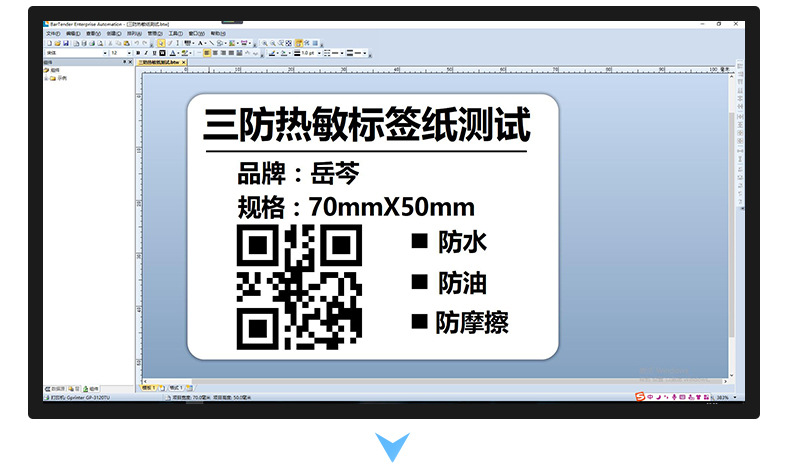Select the 品牌：岳芩 text object
790x475 pixels.
coord(299,173)
